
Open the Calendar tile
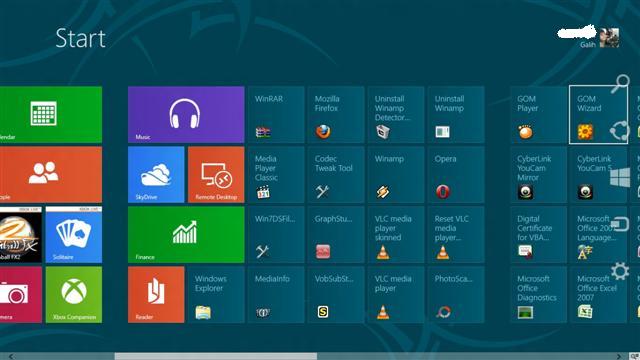[x=51, y=114]
